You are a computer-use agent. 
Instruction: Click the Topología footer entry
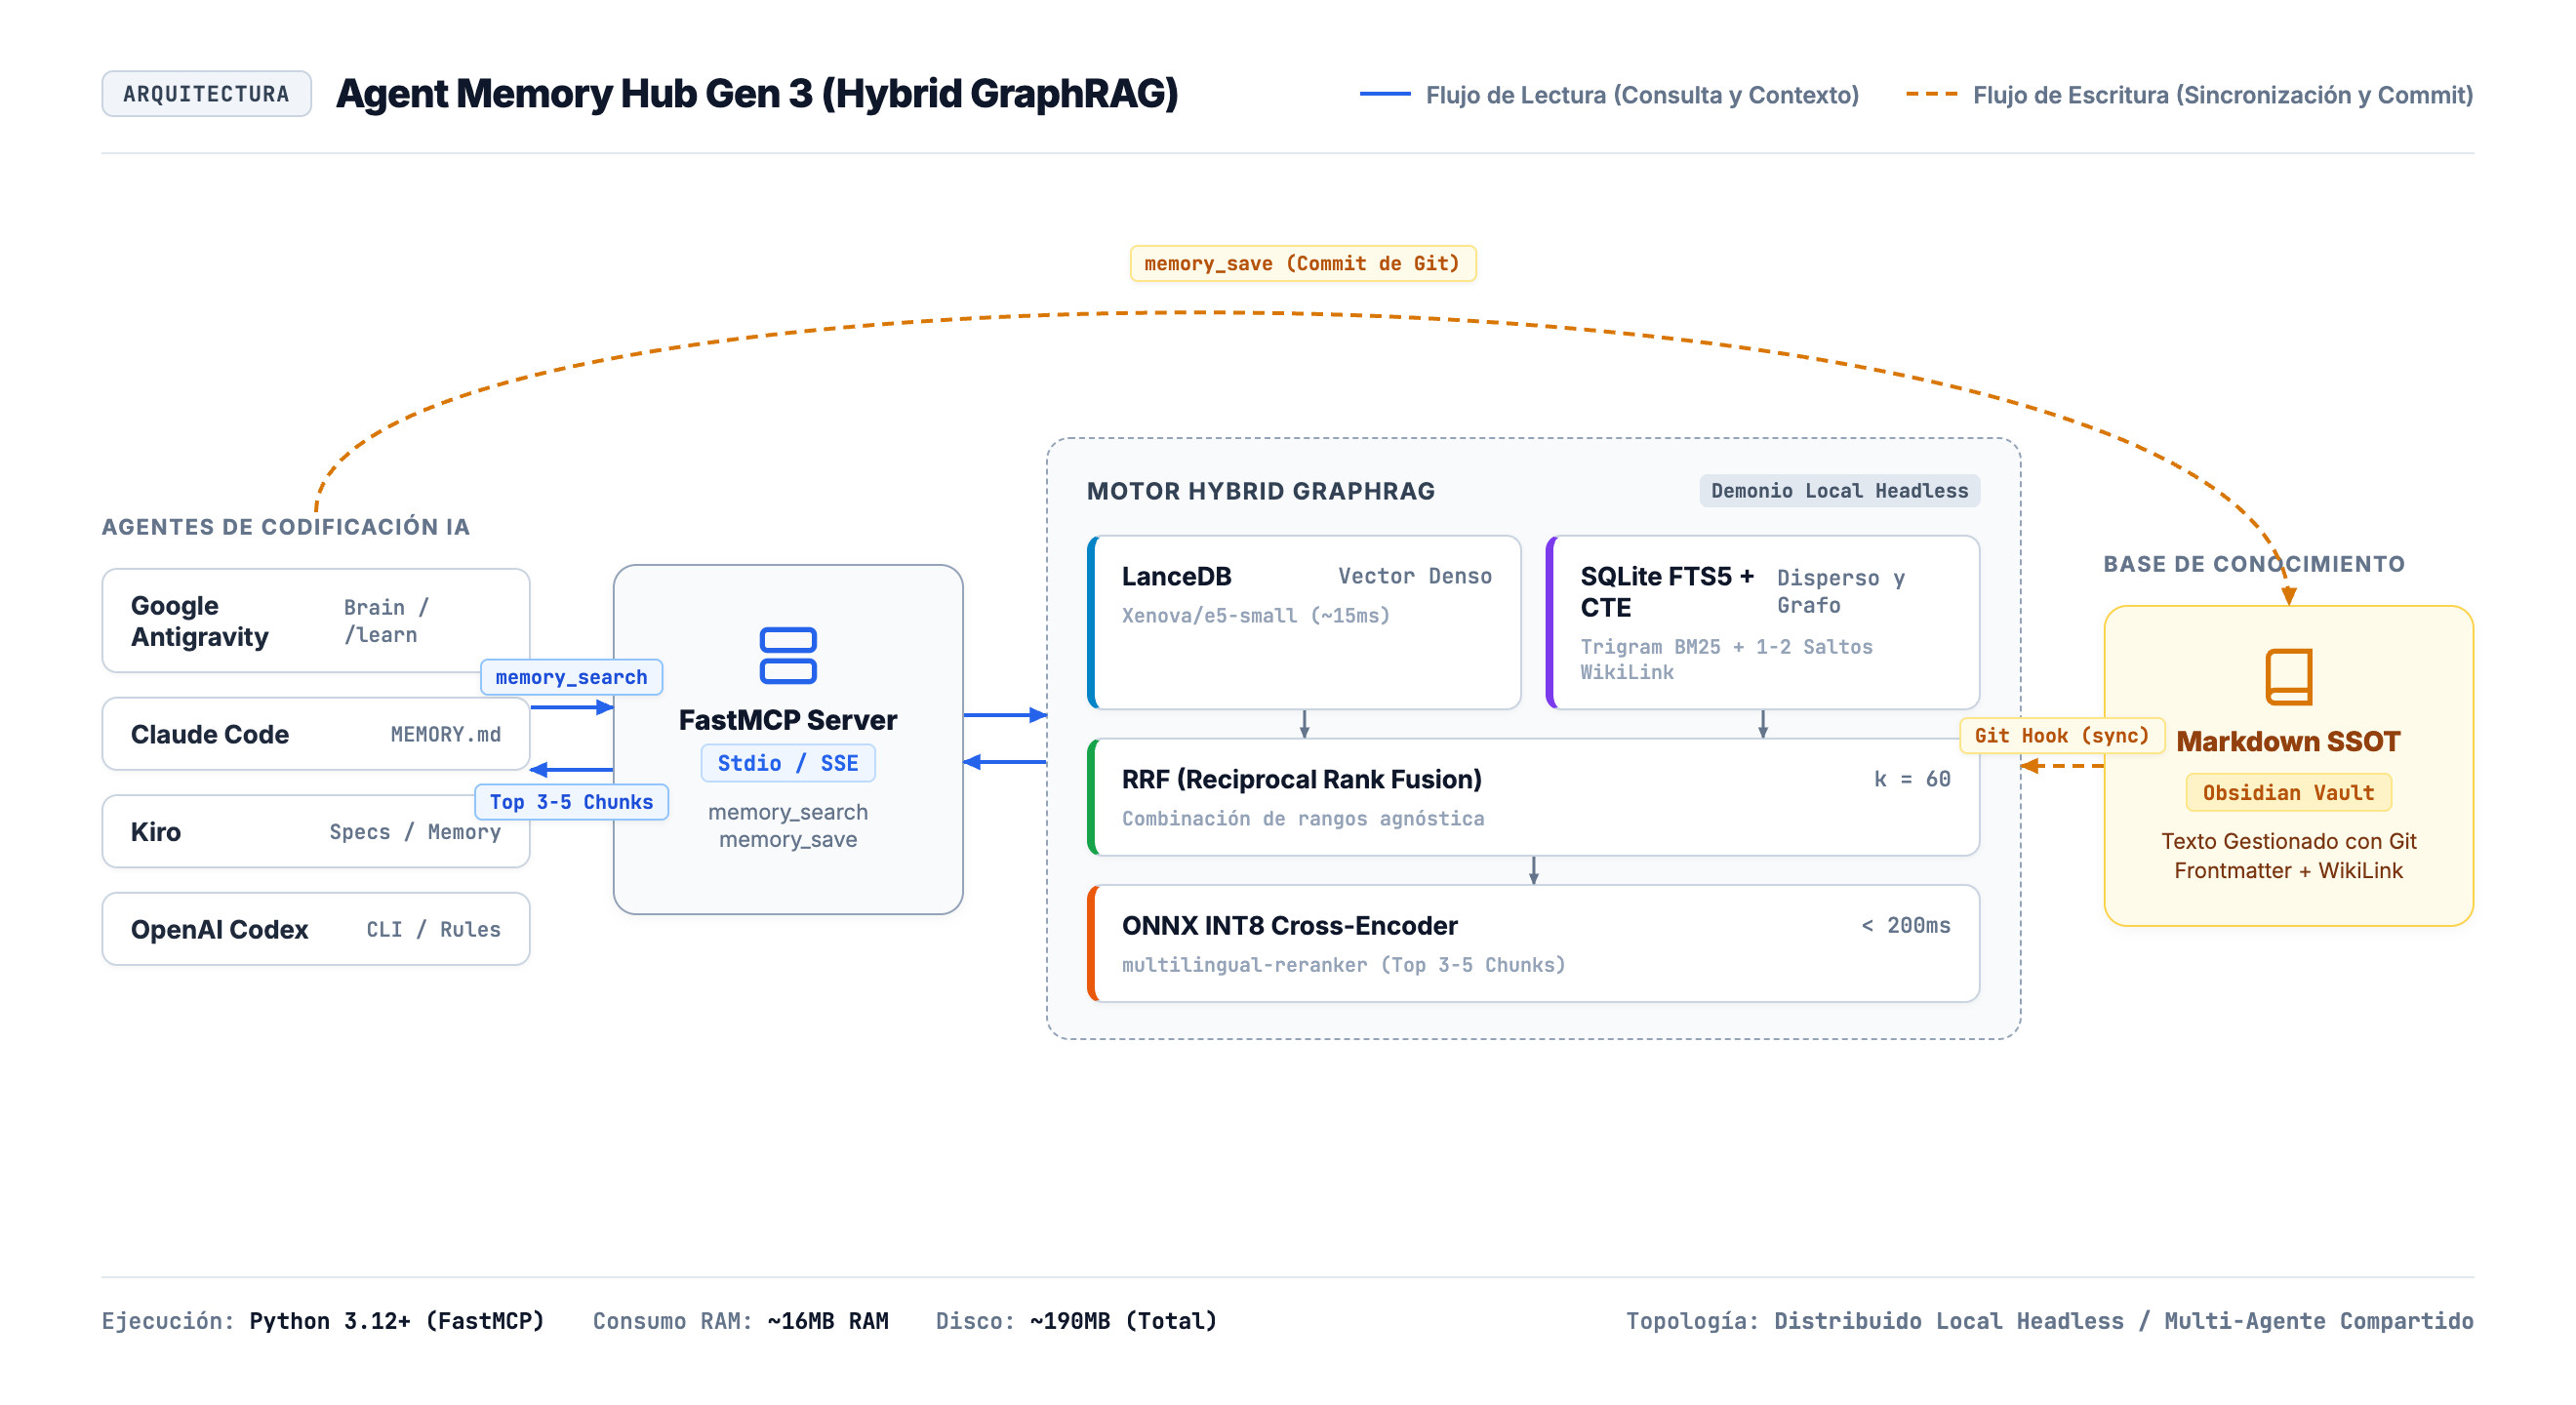tap(2049, 1321)
